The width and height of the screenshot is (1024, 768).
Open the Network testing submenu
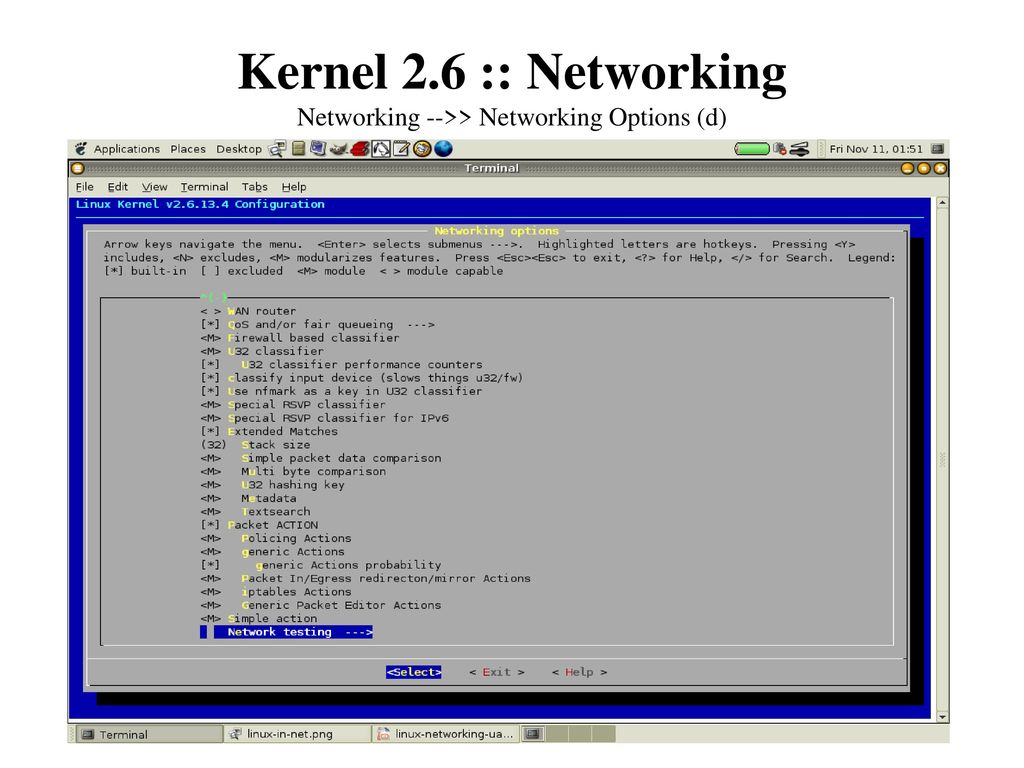click(x=287, y=632)
